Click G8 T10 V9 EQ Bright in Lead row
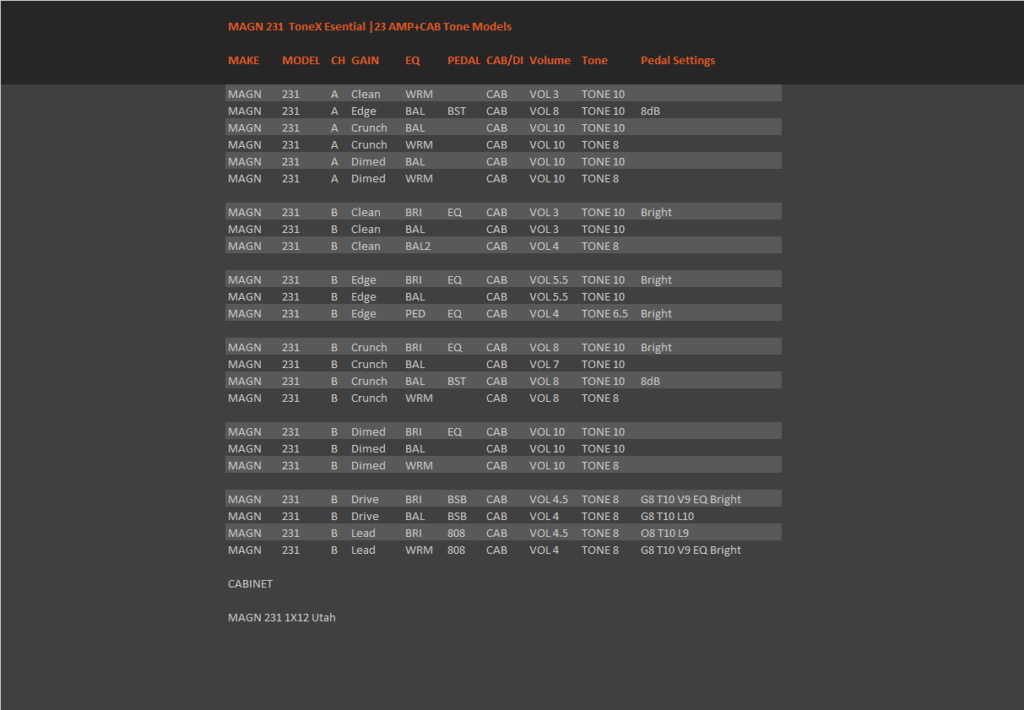Screen dimensions: 1024x710 [690, 550]
